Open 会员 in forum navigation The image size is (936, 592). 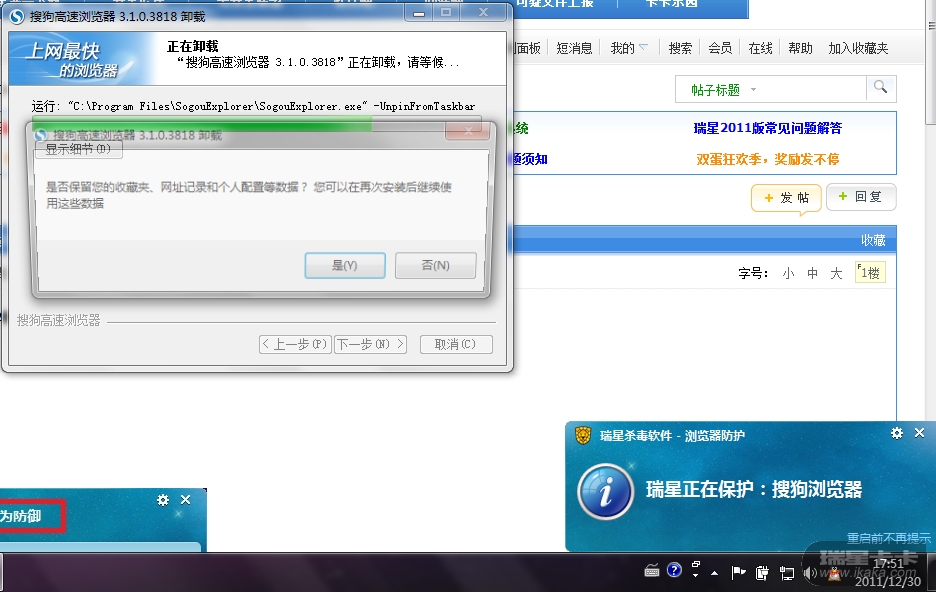coord(720,48)
